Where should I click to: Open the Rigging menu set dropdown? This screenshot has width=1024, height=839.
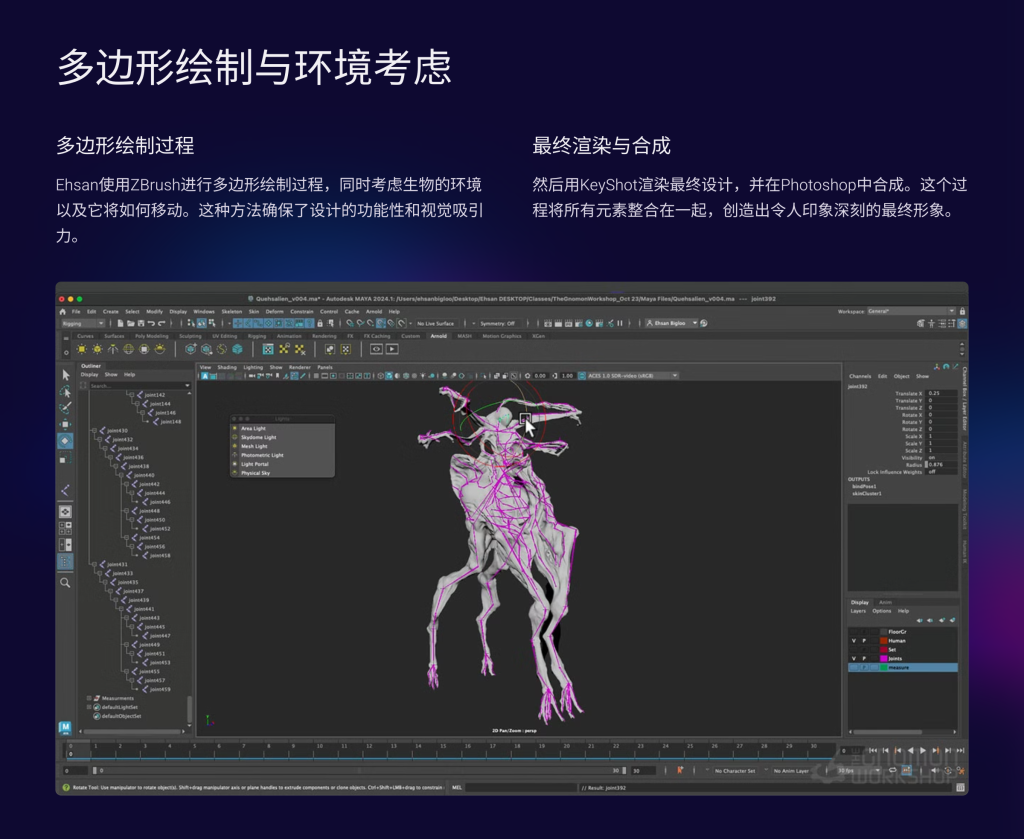(83, 323)
